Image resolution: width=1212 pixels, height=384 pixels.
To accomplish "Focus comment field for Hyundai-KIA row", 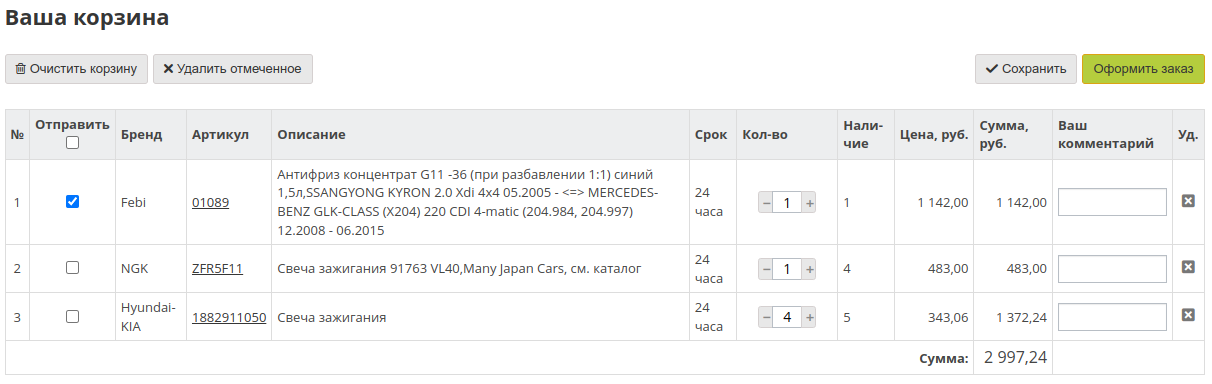I will [x=1112, y=317].
